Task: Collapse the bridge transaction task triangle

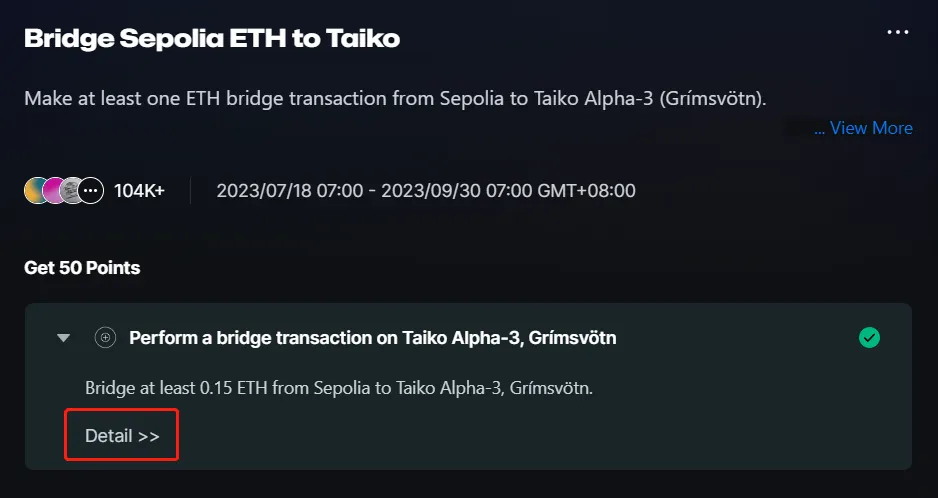Action: 63,338
